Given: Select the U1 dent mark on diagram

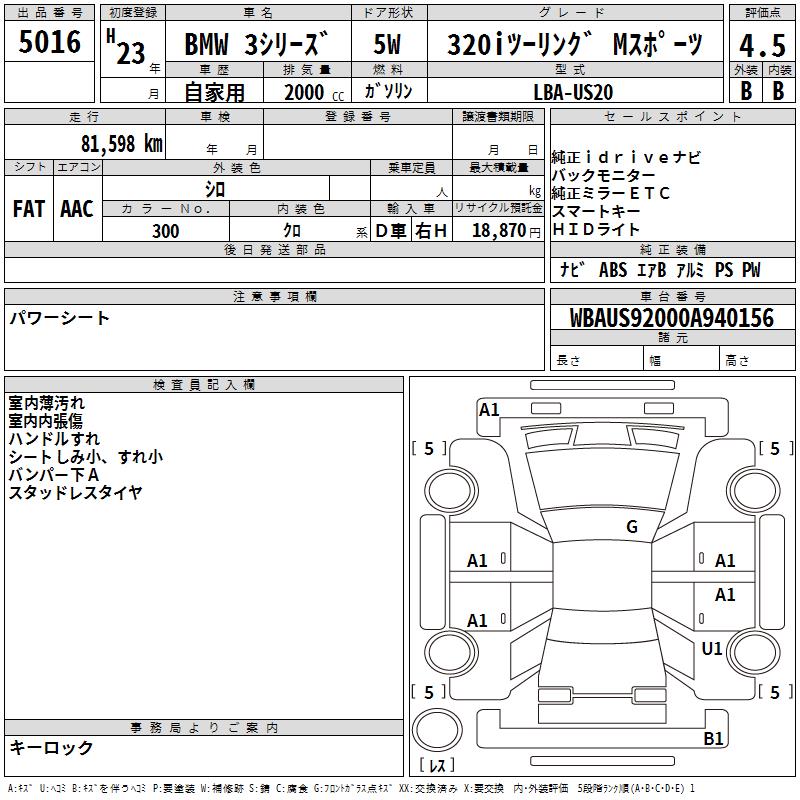Looking at the screenshot, I should [x=712, y=648].
